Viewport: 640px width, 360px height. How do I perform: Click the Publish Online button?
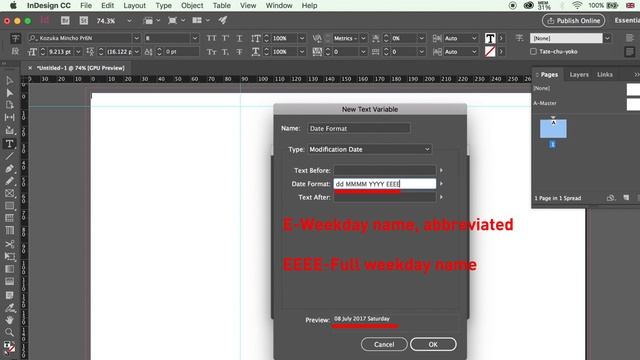click(573, 20)
